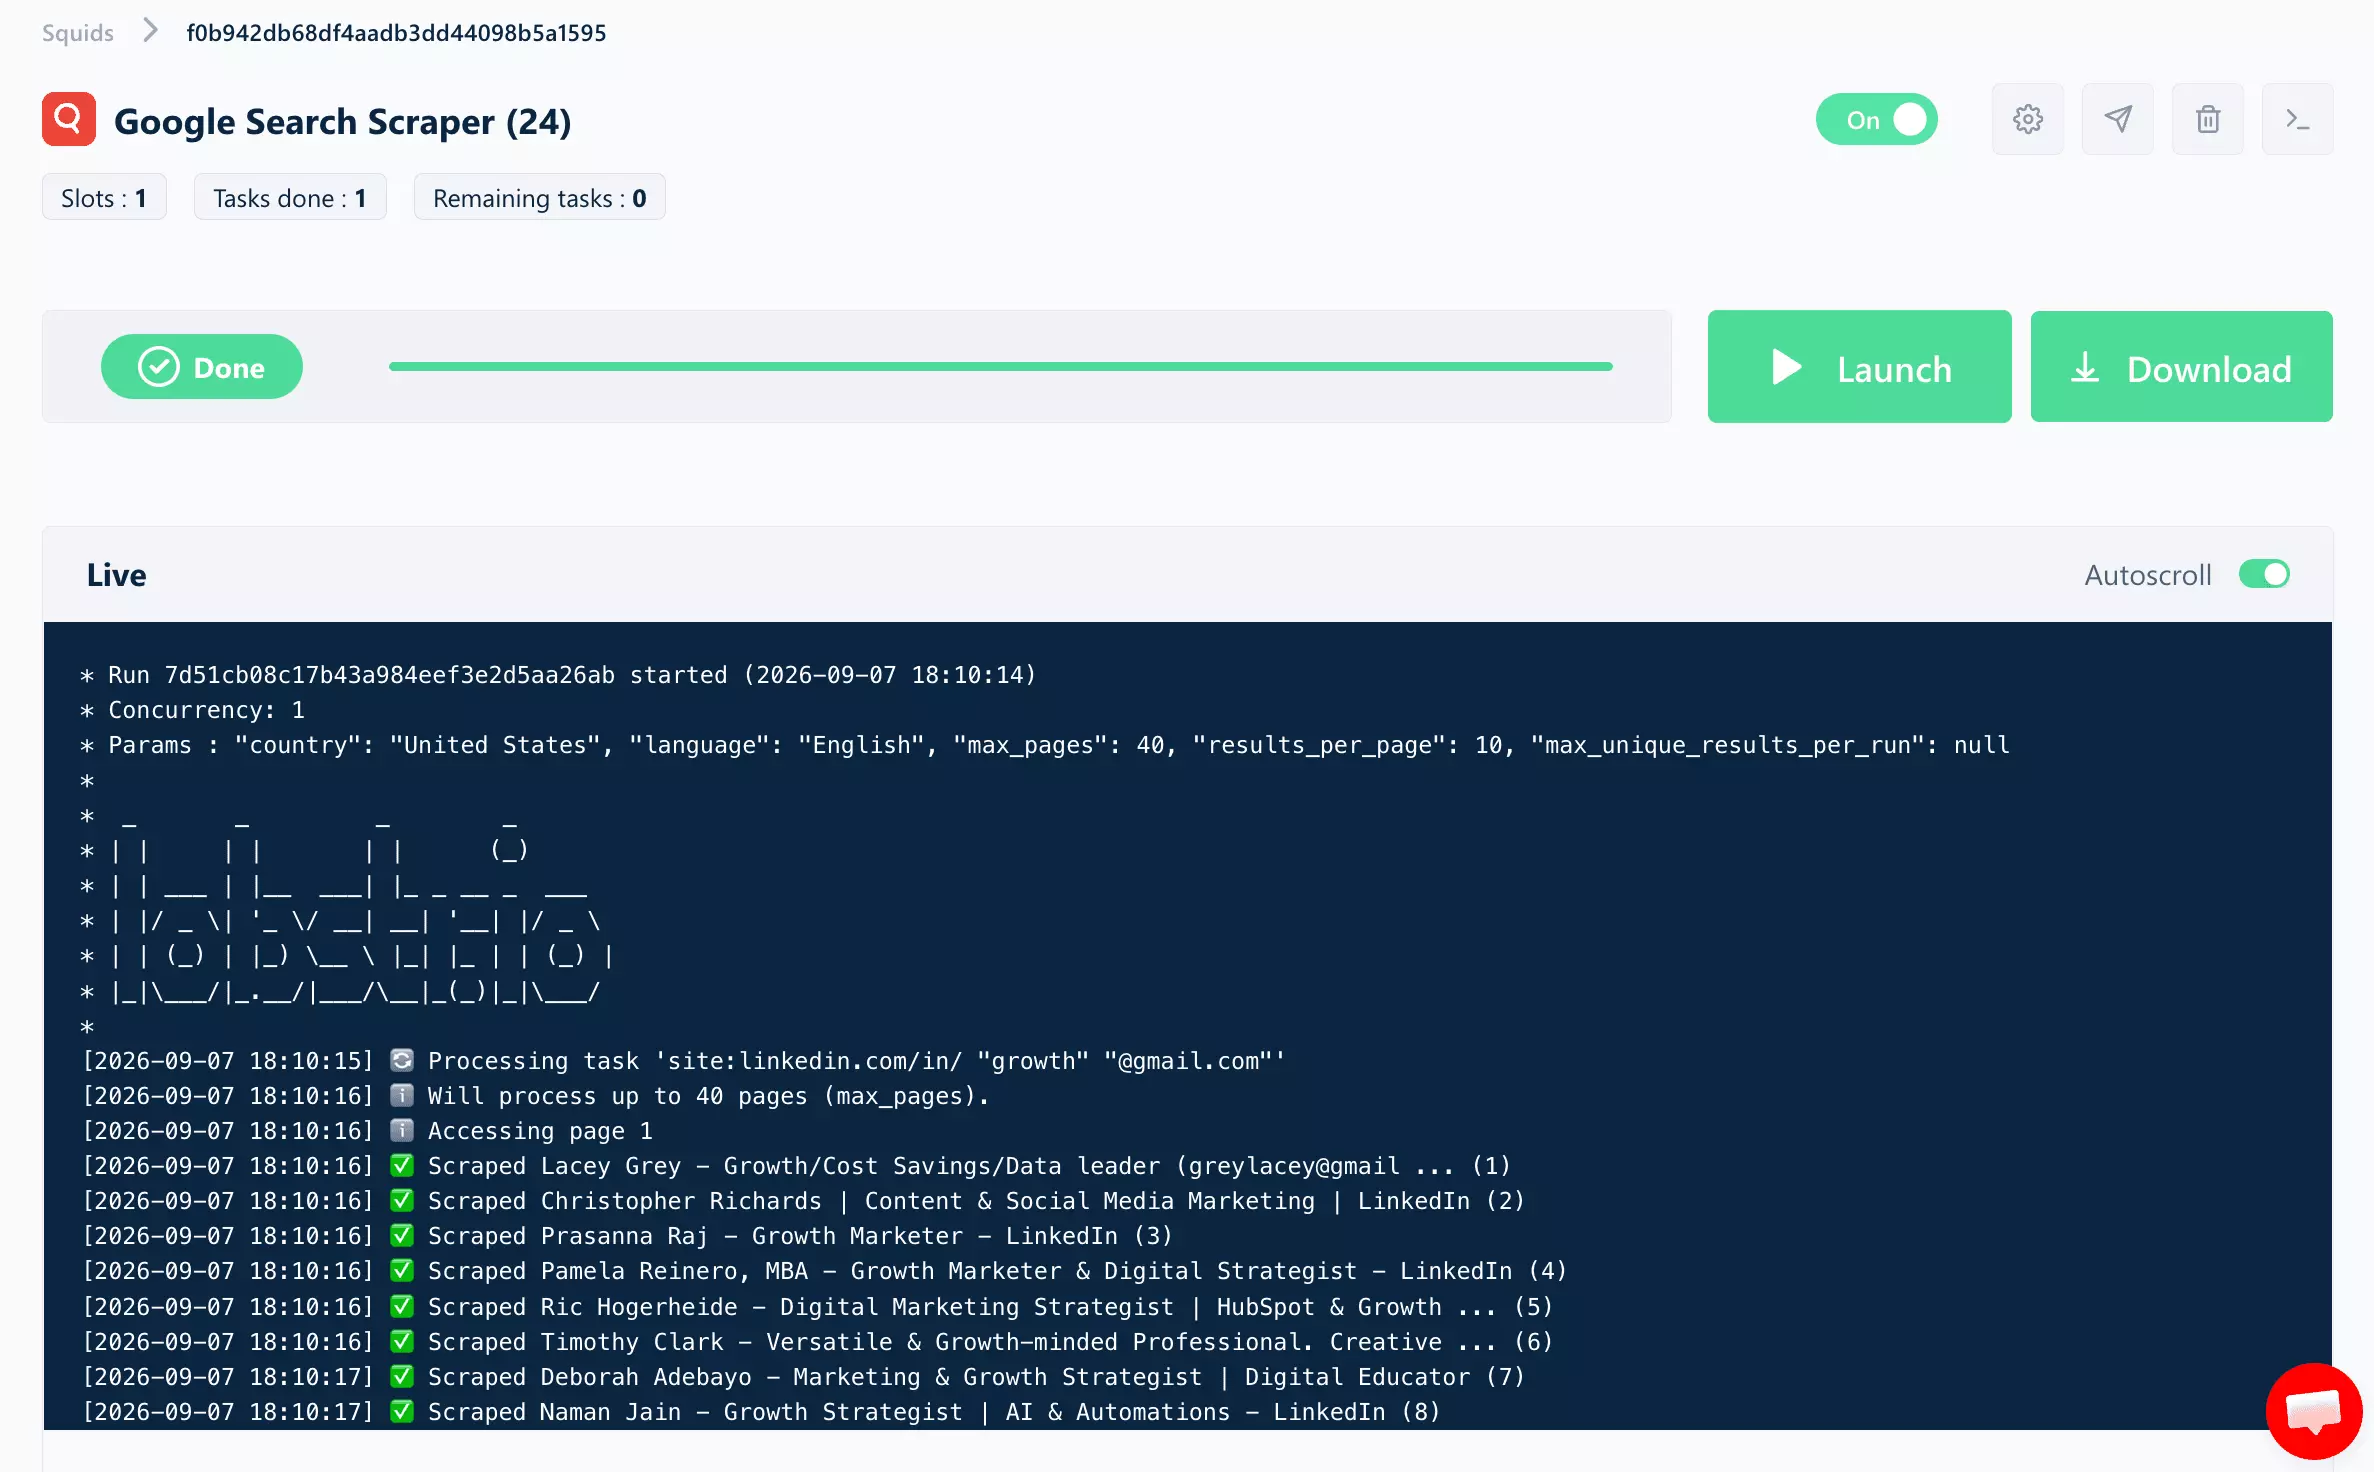The image size is (2374, 1472).
Task: Click the Scraped Lacey Grey log line
Action: 797,1166
